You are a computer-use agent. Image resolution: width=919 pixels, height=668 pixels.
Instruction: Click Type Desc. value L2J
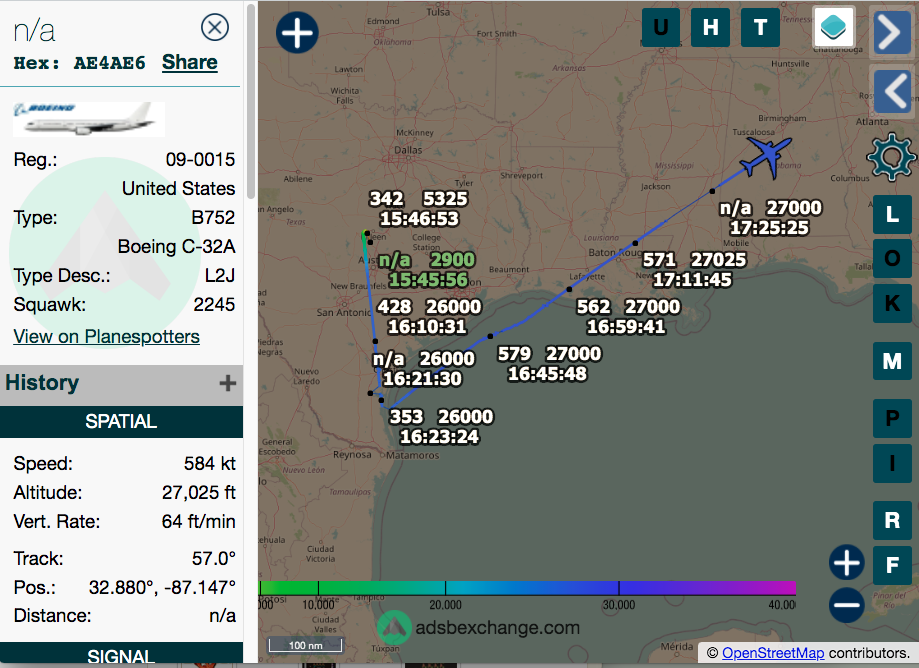click(220, 275)
